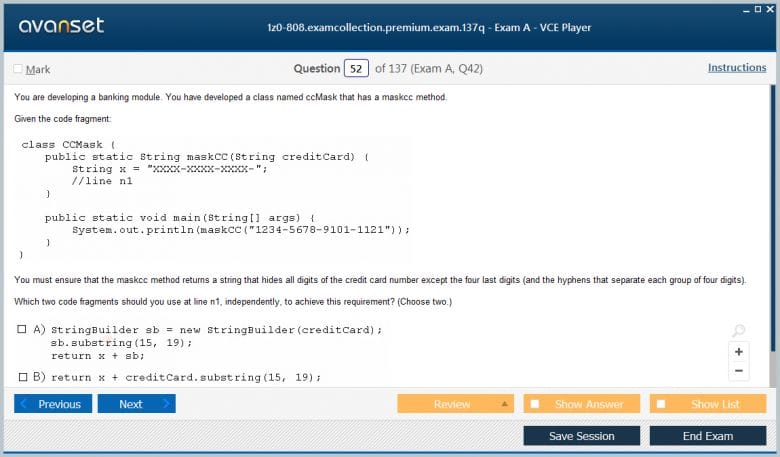Click the 'Given the code fragment:' text
This screenshot has width=780, height=457.
[x=63, y=119]
